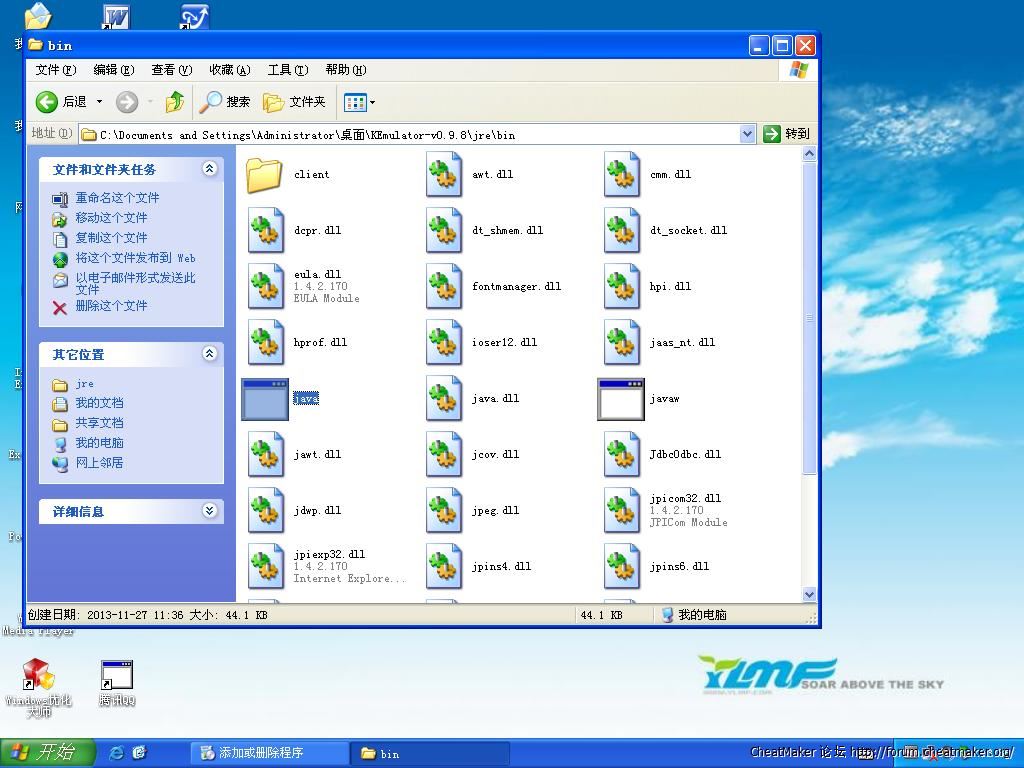The width and height of the screenshot is (1024, 768).
Task: Click the Go (转到) button
Action: pyautogui.click(x=787, y=134)
